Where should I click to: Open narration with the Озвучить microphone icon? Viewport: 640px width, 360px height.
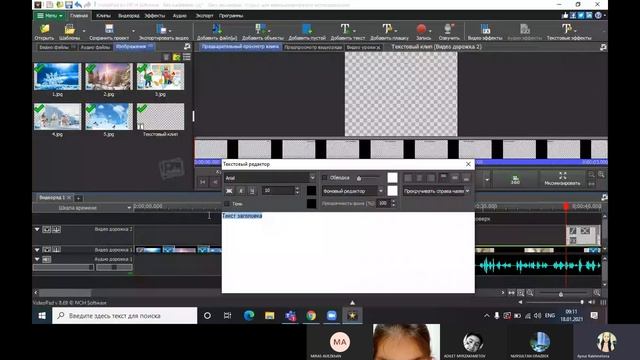[449, 32]
